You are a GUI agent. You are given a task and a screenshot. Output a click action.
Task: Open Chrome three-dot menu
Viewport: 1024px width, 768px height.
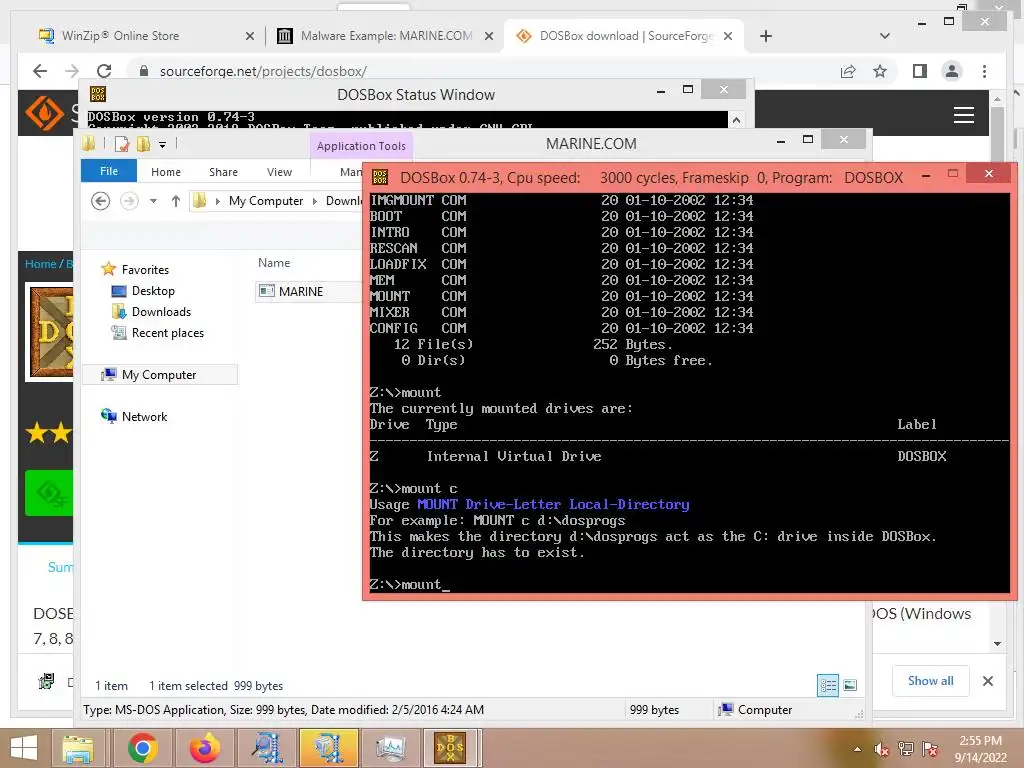point(984,71)
